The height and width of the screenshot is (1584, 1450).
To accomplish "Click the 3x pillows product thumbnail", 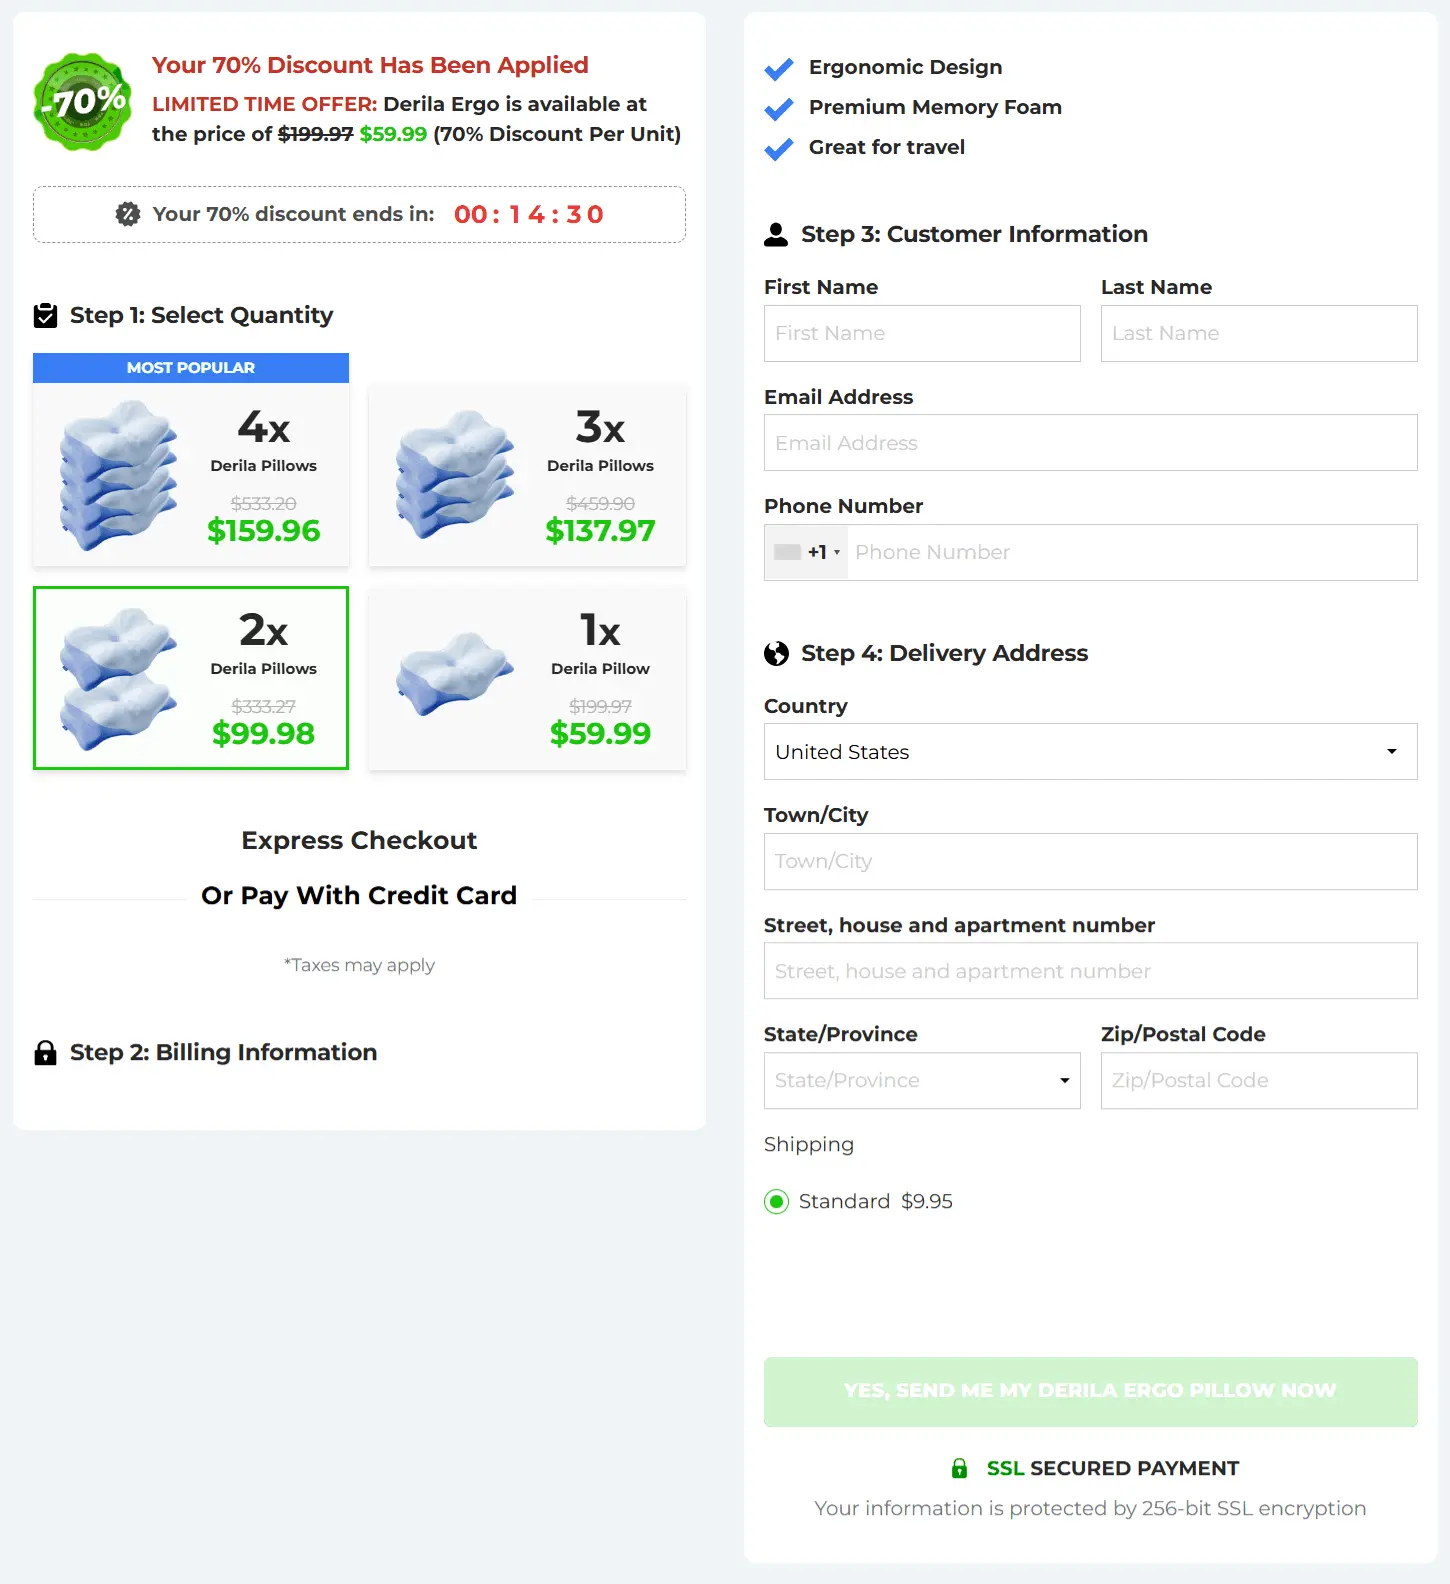I will pos(455,475).
